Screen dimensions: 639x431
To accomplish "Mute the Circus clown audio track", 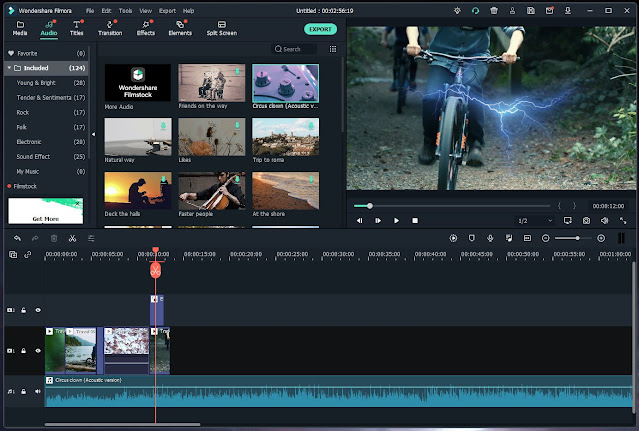I will pyautogui.click(x=38, y=391).
